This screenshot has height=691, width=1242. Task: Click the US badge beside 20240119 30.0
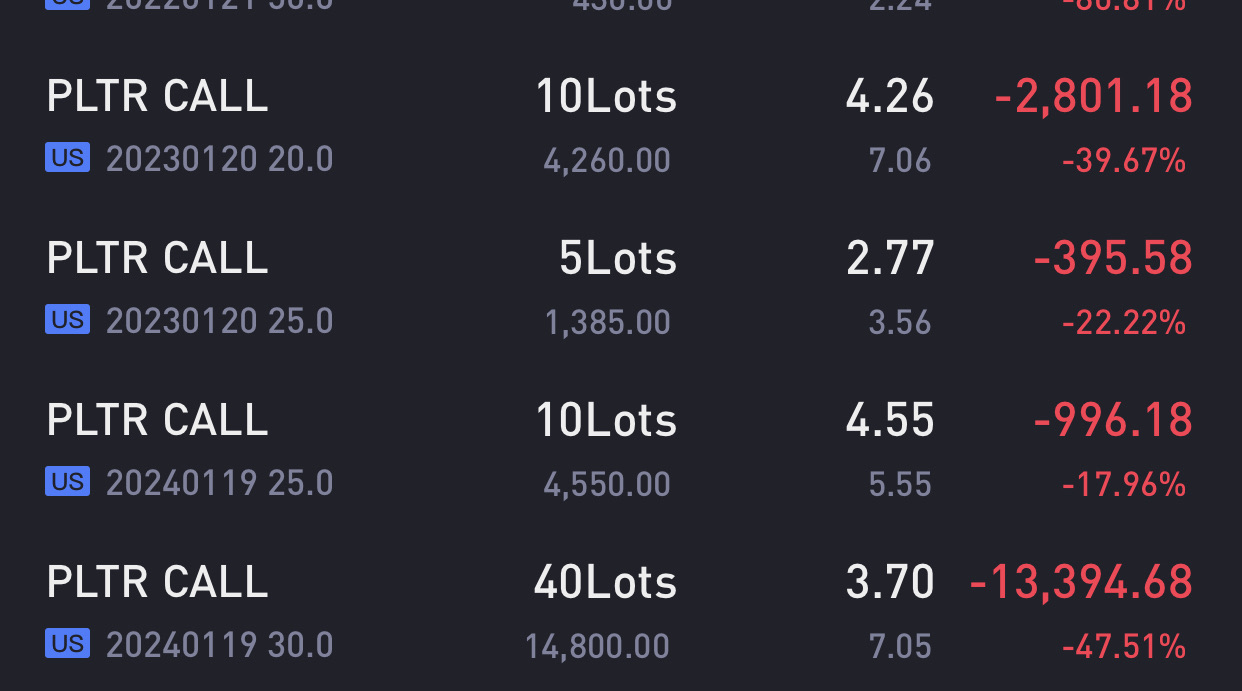(67, 643)
